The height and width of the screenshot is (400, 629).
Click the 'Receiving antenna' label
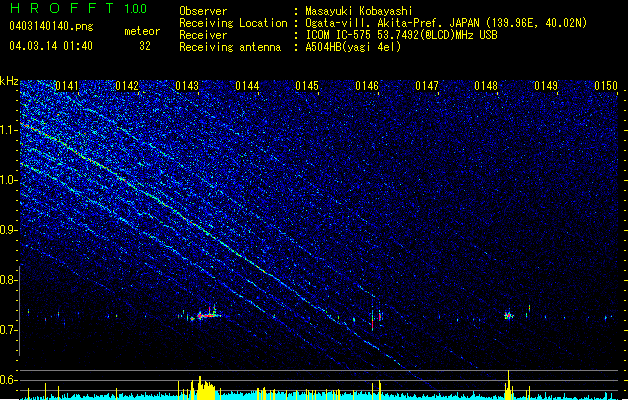point(230,47)
